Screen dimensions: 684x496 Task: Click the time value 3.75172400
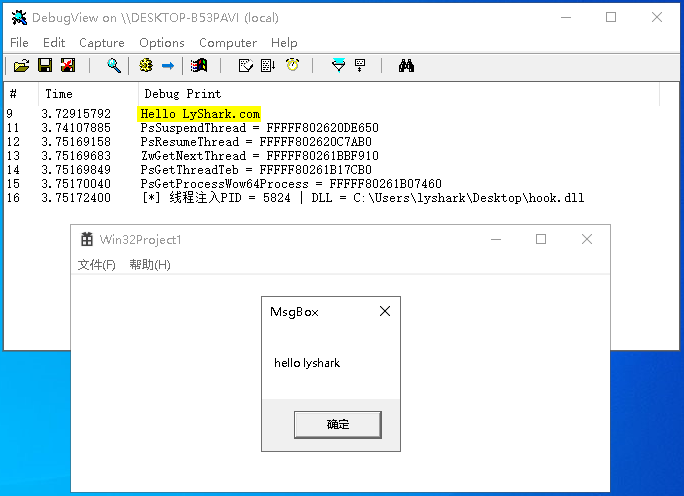click(76, 198)
